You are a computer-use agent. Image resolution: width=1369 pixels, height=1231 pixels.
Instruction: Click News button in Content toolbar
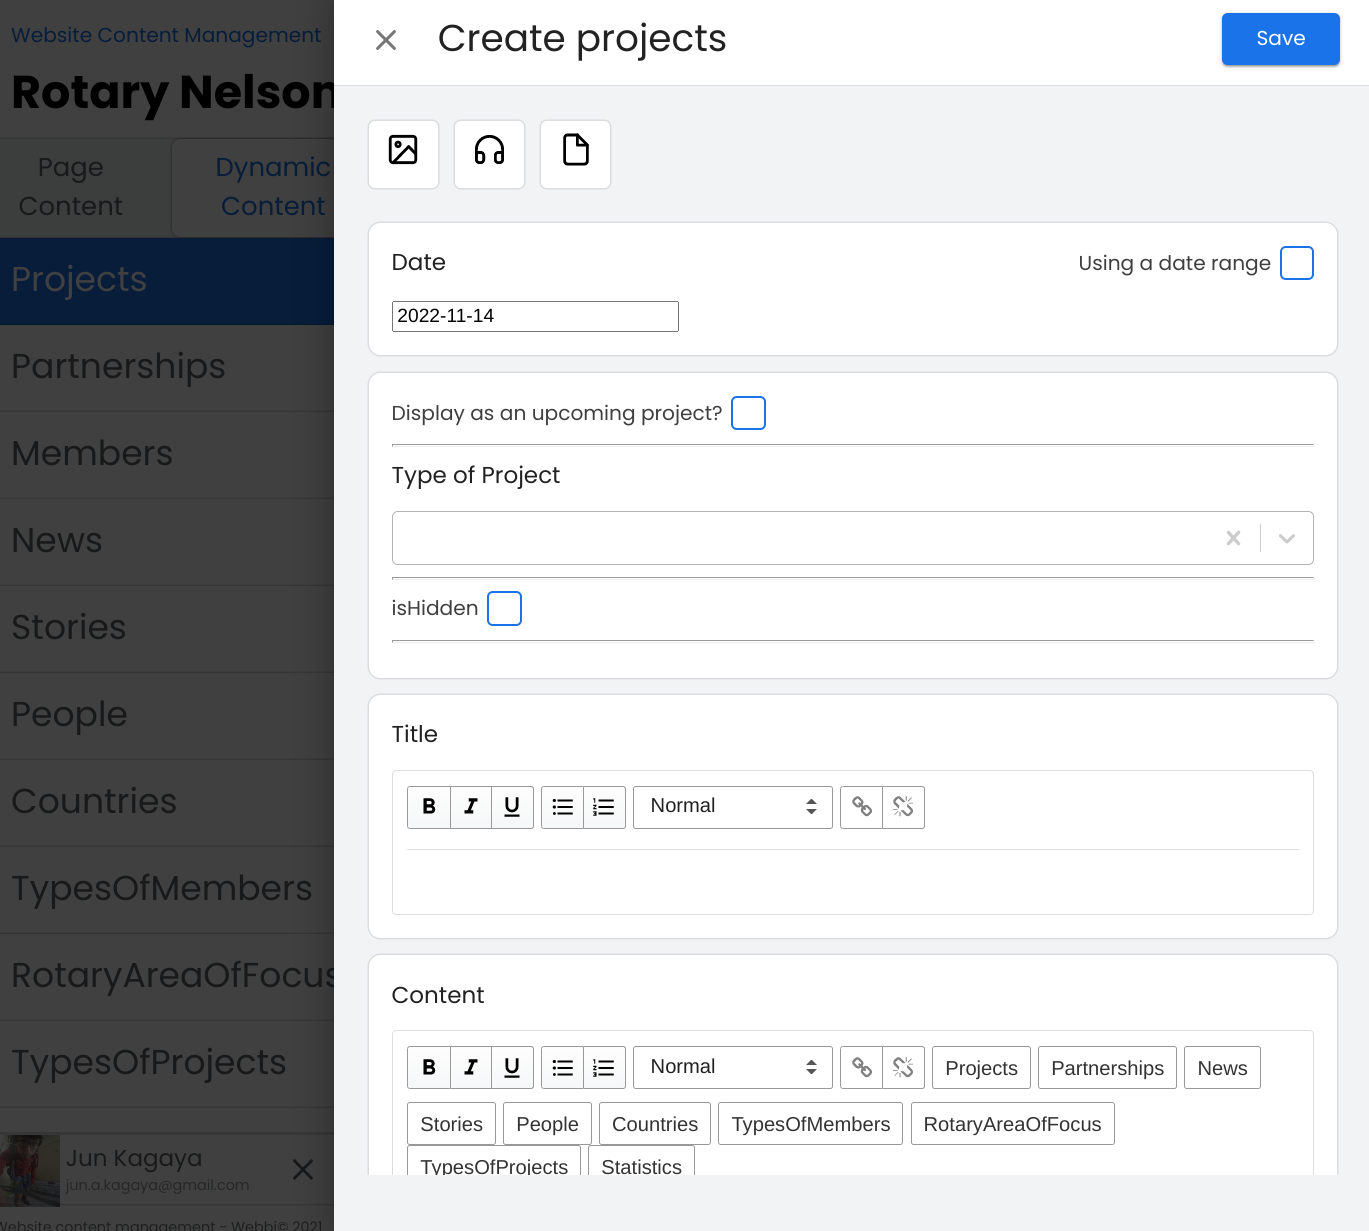[1222, 1068]
